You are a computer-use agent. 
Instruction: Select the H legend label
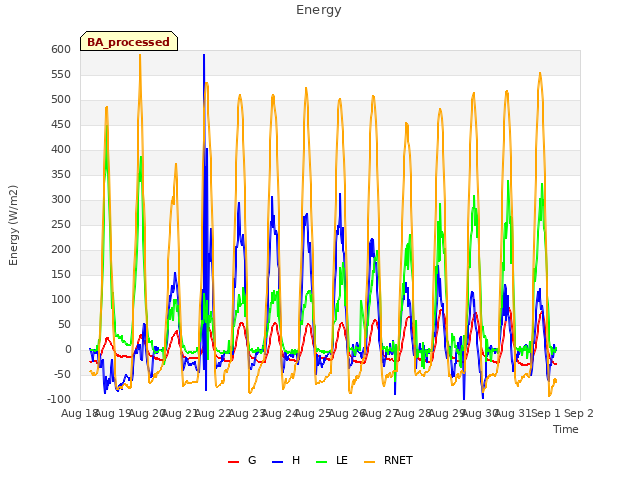coord(296,460)
